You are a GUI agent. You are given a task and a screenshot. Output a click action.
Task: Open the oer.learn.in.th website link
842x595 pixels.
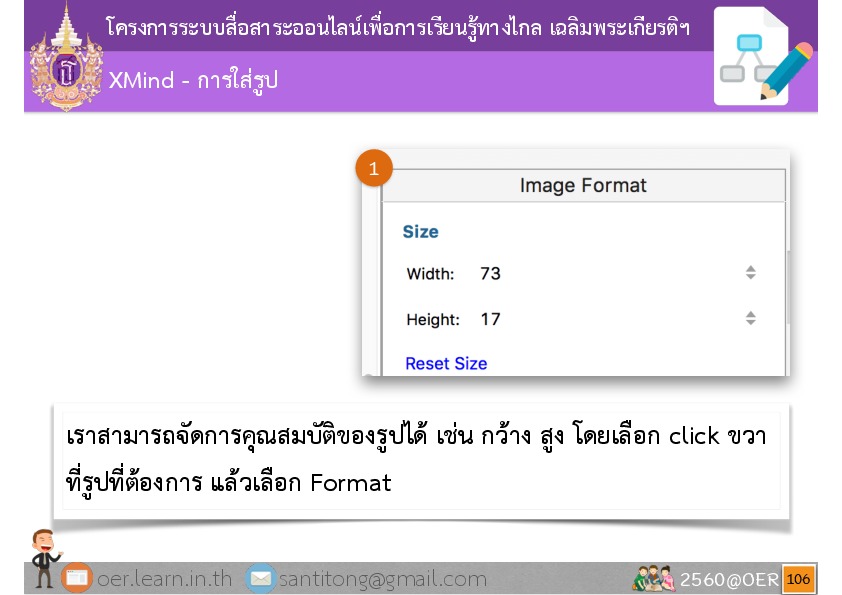click(x=164, y=579)
